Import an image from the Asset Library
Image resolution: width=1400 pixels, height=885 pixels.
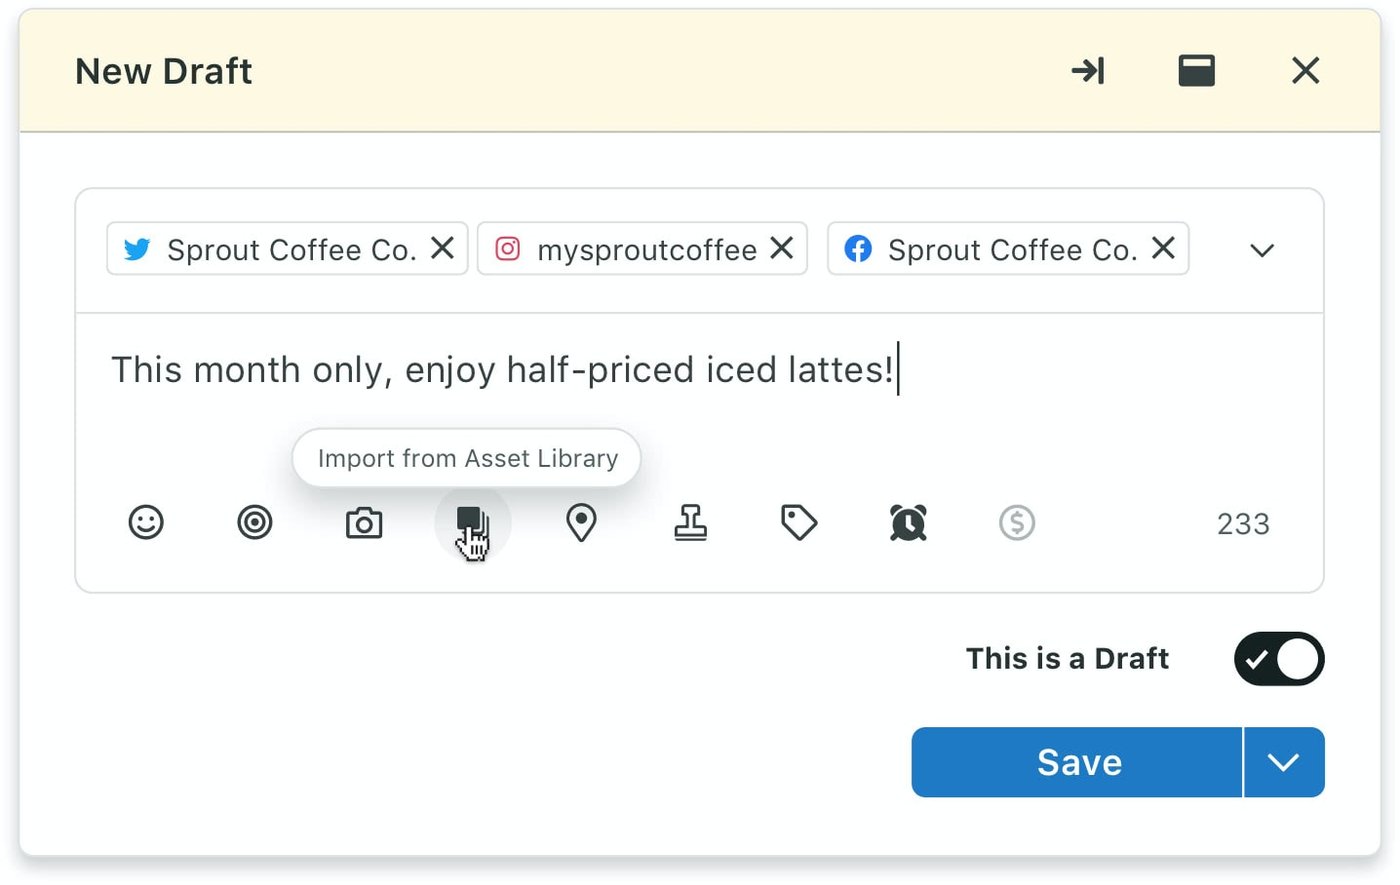pyautogui.click(x=473, y=522)
